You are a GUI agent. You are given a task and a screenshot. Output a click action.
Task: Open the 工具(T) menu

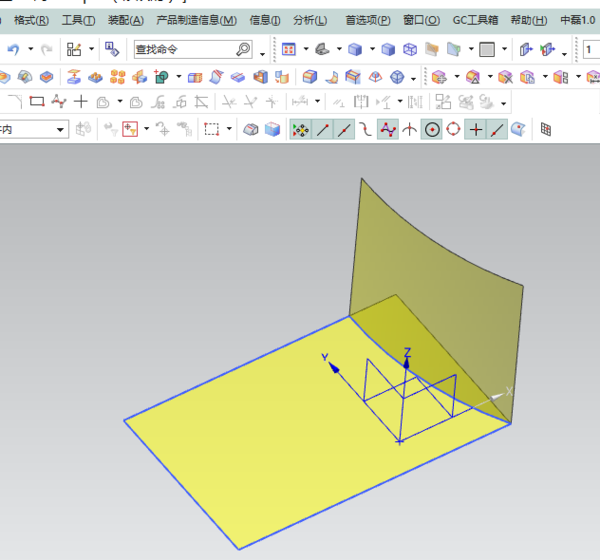(79, 20)
